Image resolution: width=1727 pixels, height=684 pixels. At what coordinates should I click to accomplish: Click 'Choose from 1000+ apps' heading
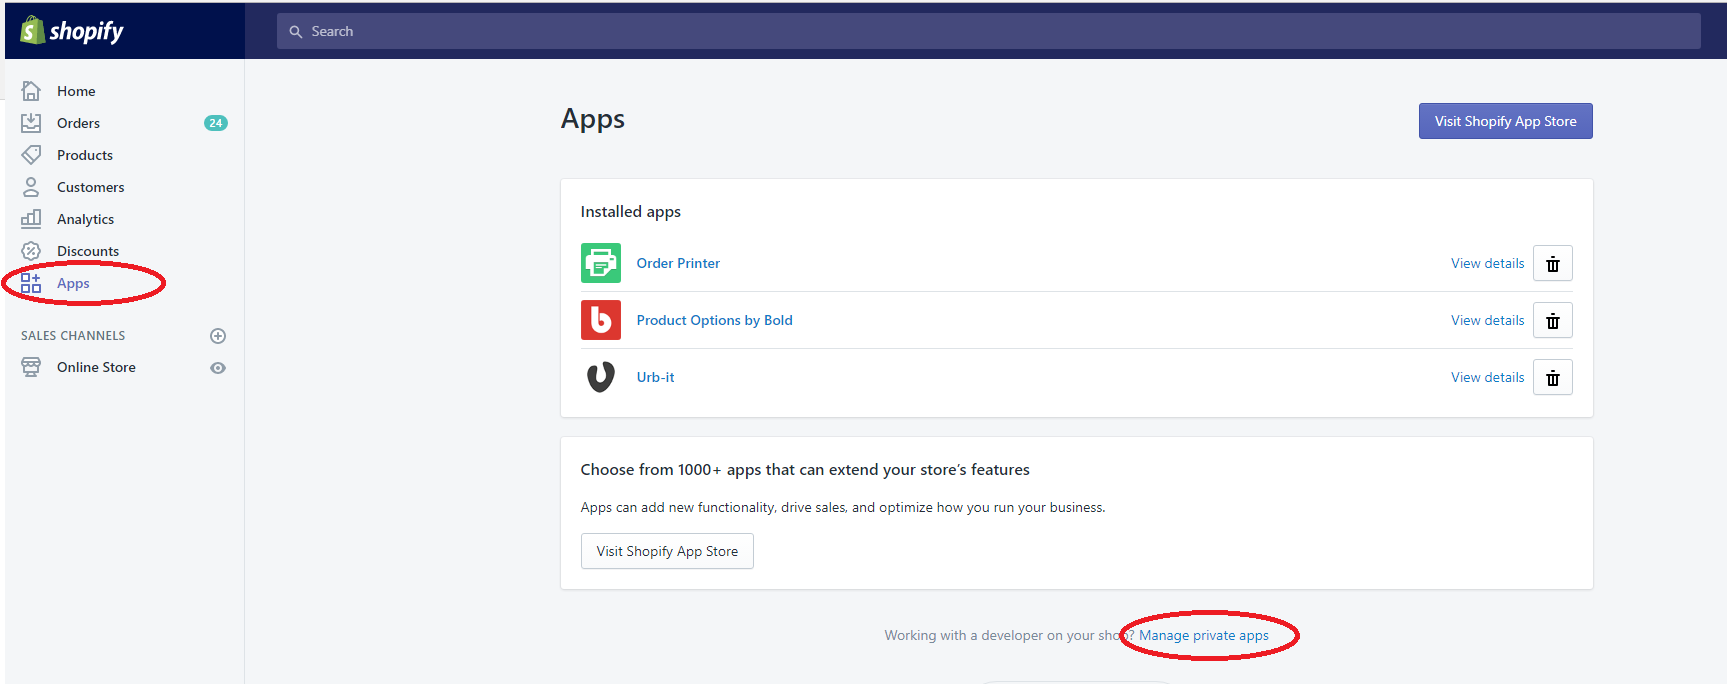point(805,470)
